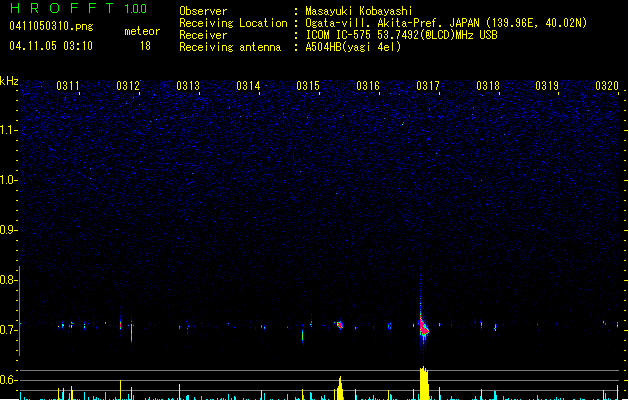Screen dimensions: 629x400
Task: Click the receiver text ICOM IC-575 53.7492 MHz
Action: coord(402,35)
